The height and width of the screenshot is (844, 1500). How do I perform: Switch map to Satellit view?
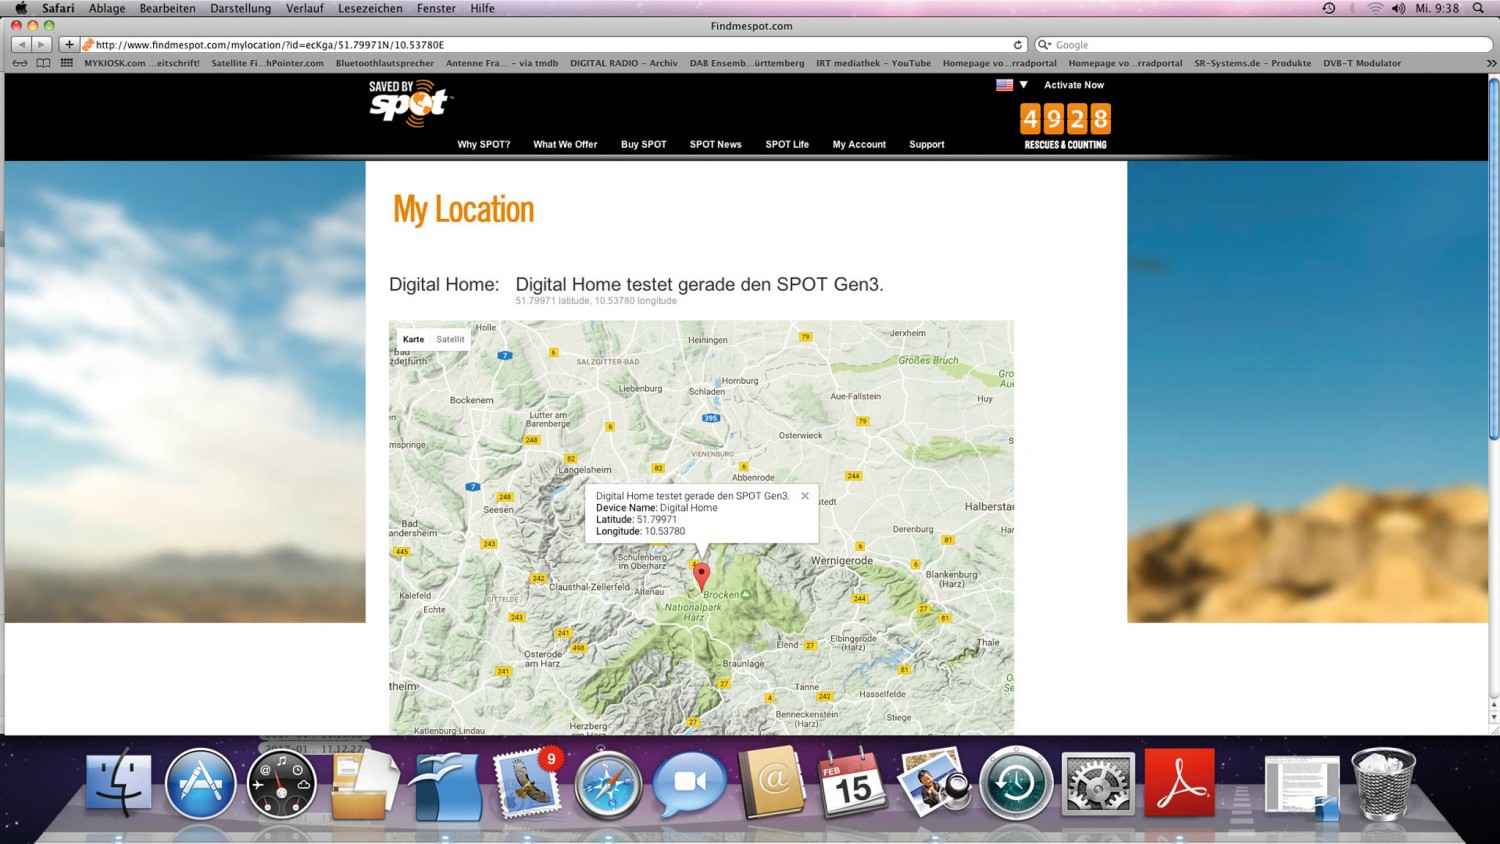(450, 339)
